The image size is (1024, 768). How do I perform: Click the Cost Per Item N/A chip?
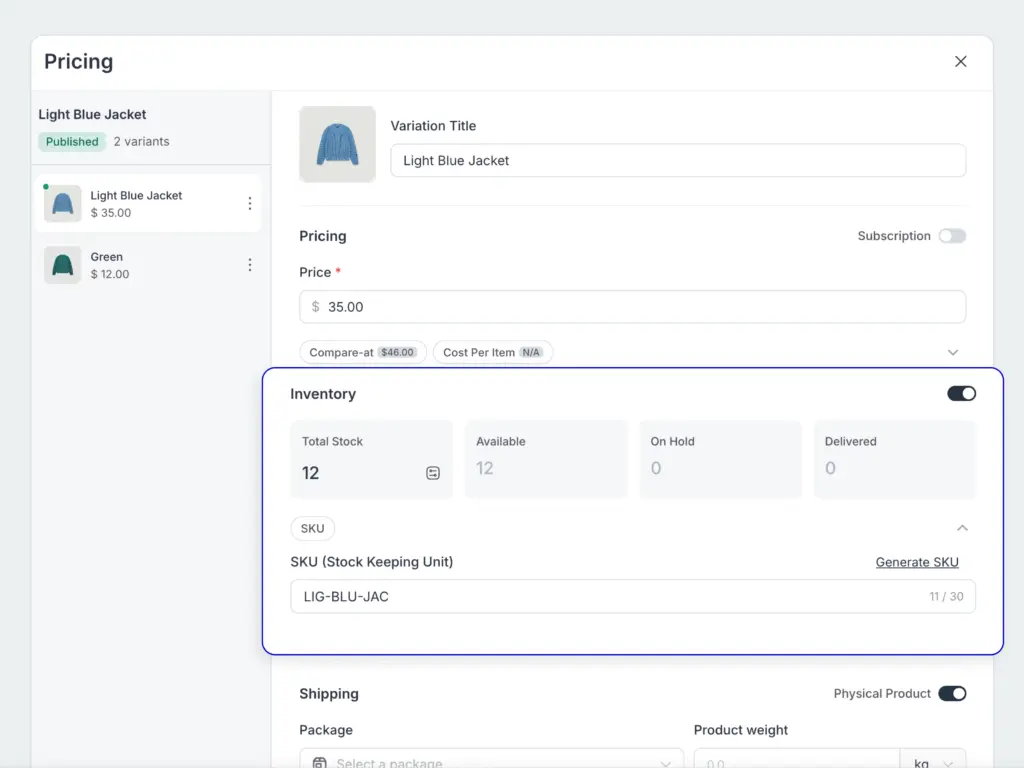(x=492, y=353)
